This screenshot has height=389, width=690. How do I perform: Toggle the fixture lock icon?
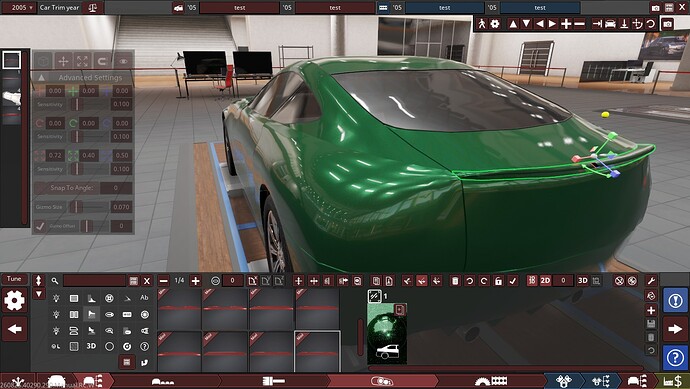pos(498,281)
